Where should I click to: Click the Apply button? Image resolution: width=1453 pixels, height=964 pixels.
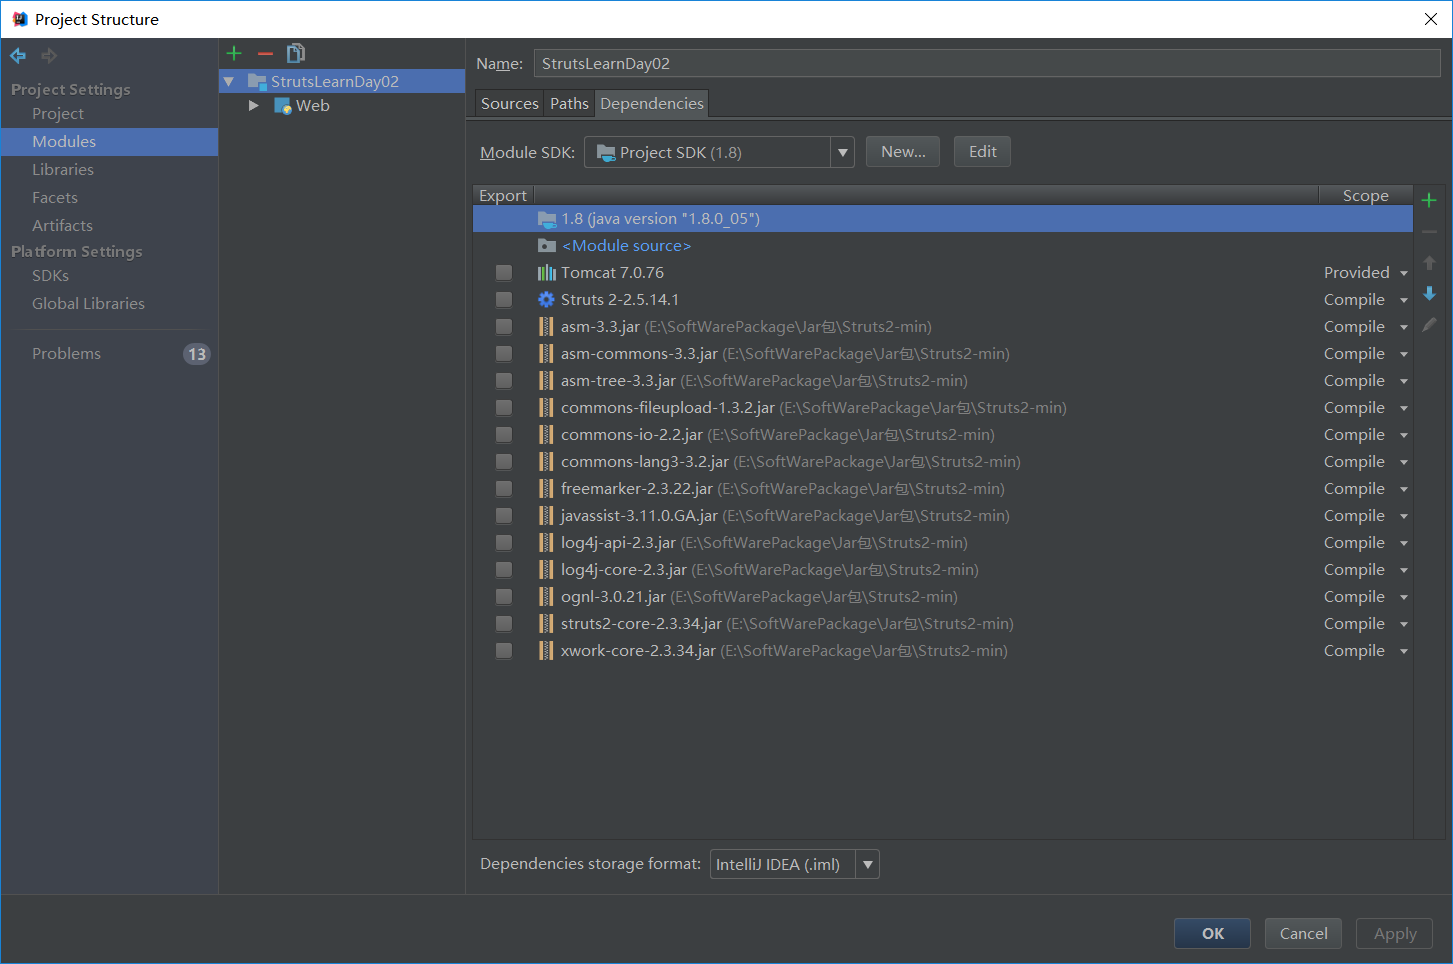click(x=1394, y=933)
